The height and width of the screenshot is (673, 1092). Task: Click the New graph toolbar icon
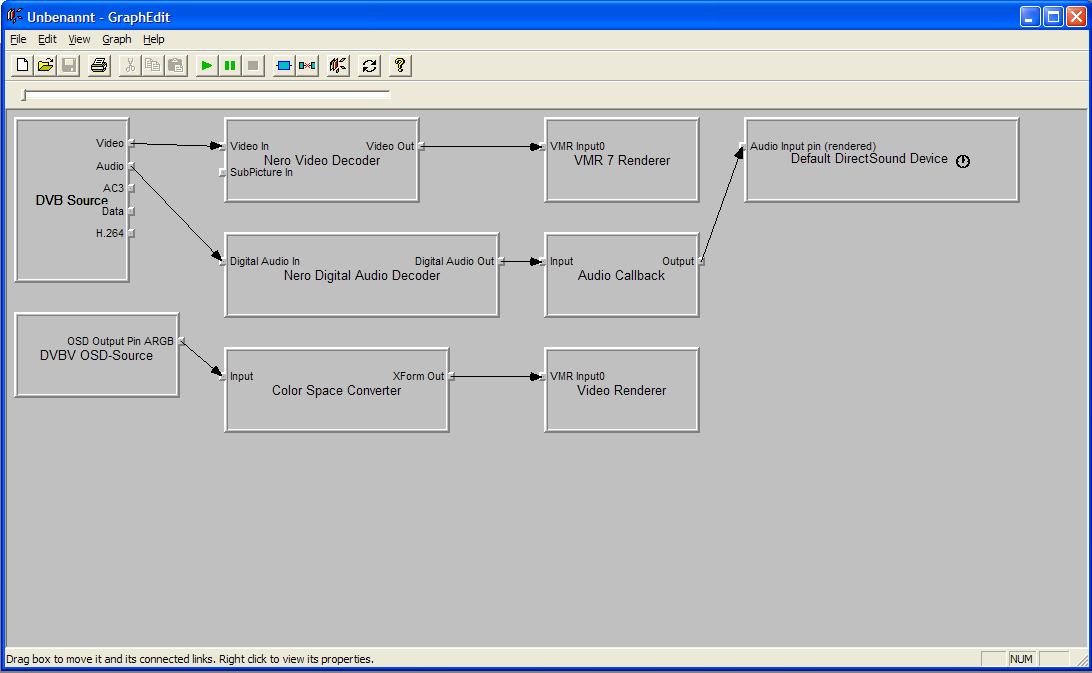[22, 66]
